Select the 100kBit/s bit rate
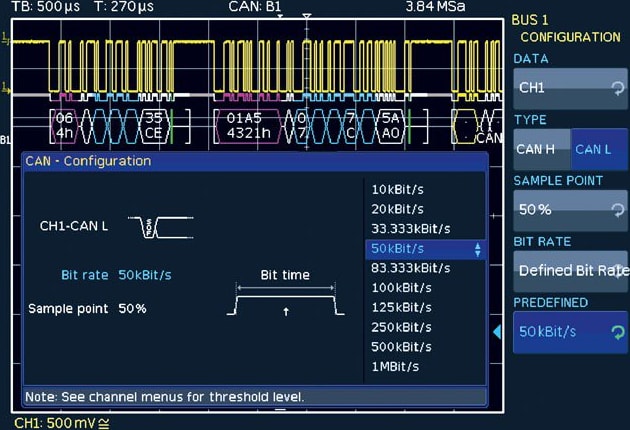 [401, 288]
